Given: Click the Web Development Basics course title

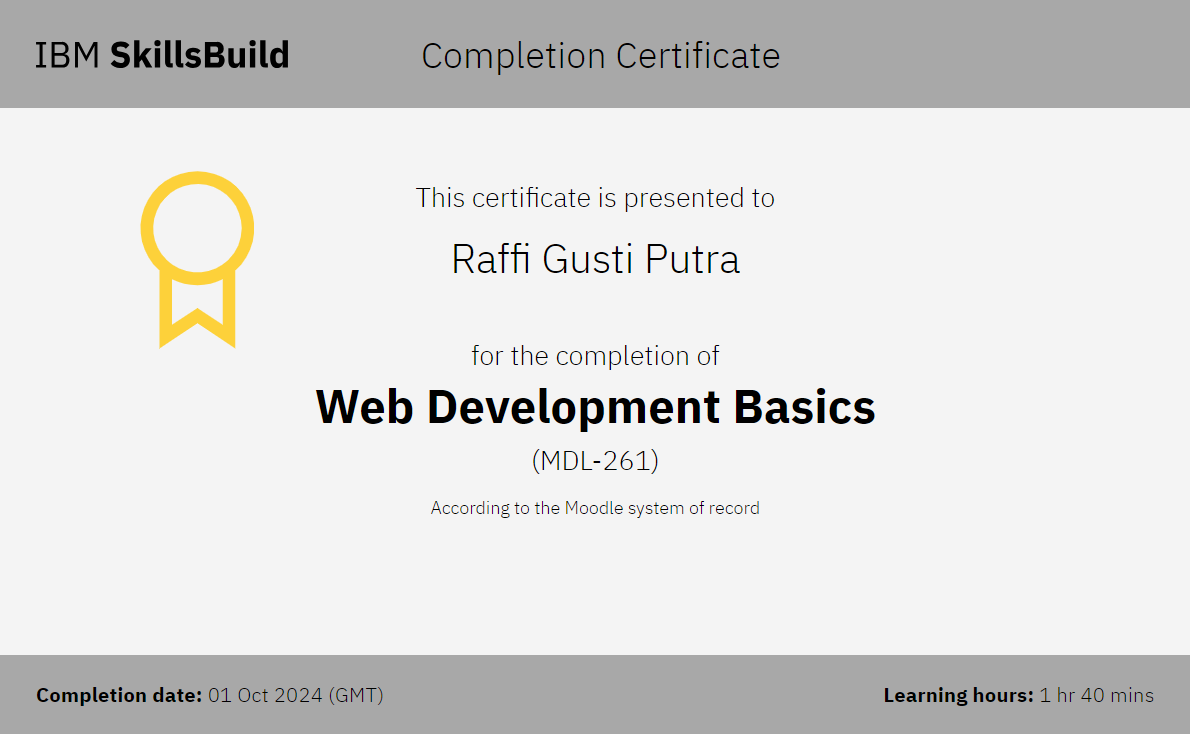Looking at the screenshot, I should click(595, 407).
